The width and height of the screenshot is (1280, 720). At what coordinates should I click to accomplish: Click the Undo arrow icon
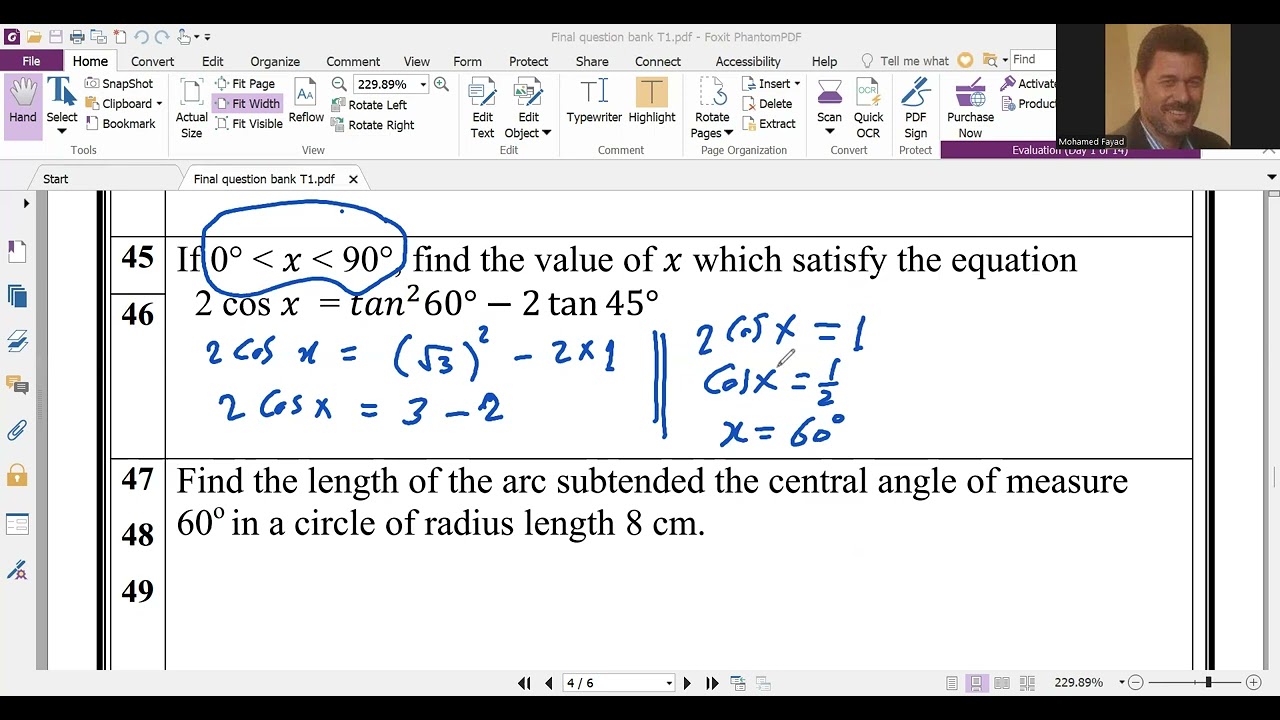pos(141,37)
